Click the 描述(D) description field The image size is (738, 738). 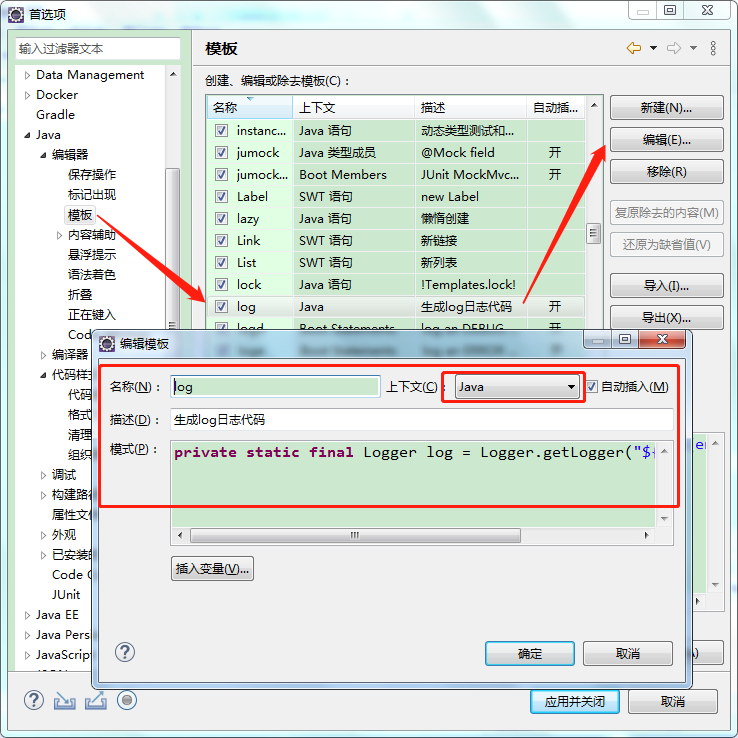422,419
